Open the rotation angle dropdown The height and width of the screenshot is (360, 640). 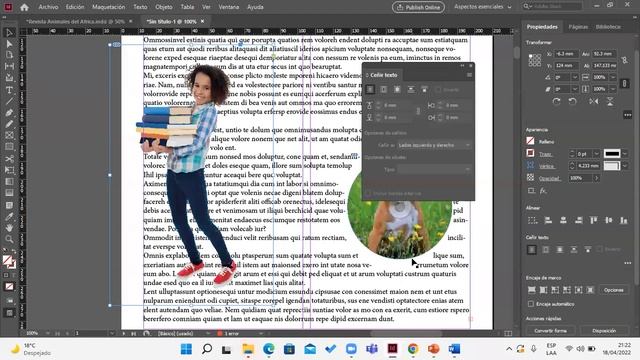575,77
